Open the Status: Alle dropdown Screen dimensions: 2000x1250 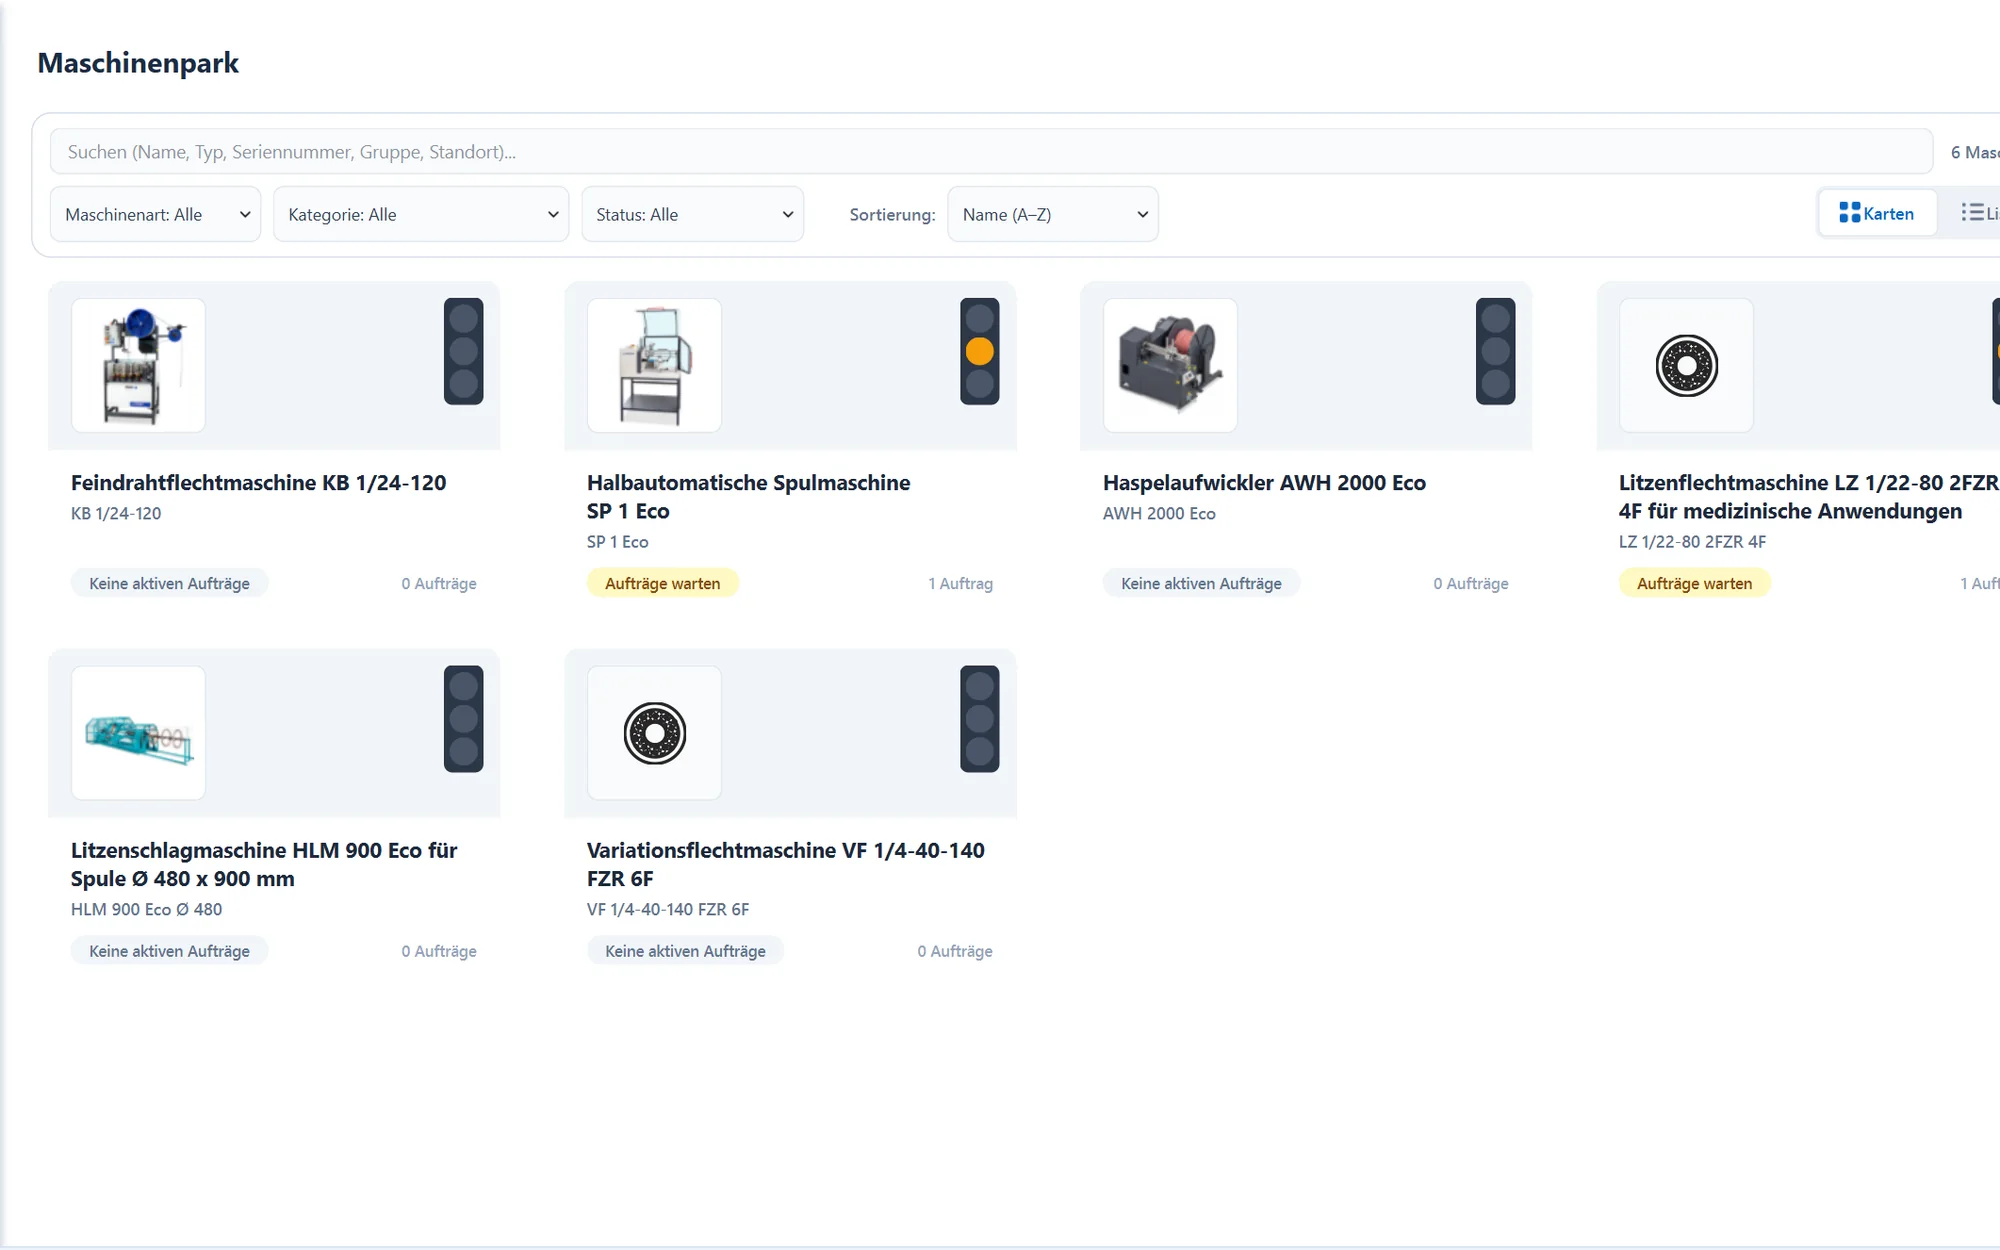693,214
